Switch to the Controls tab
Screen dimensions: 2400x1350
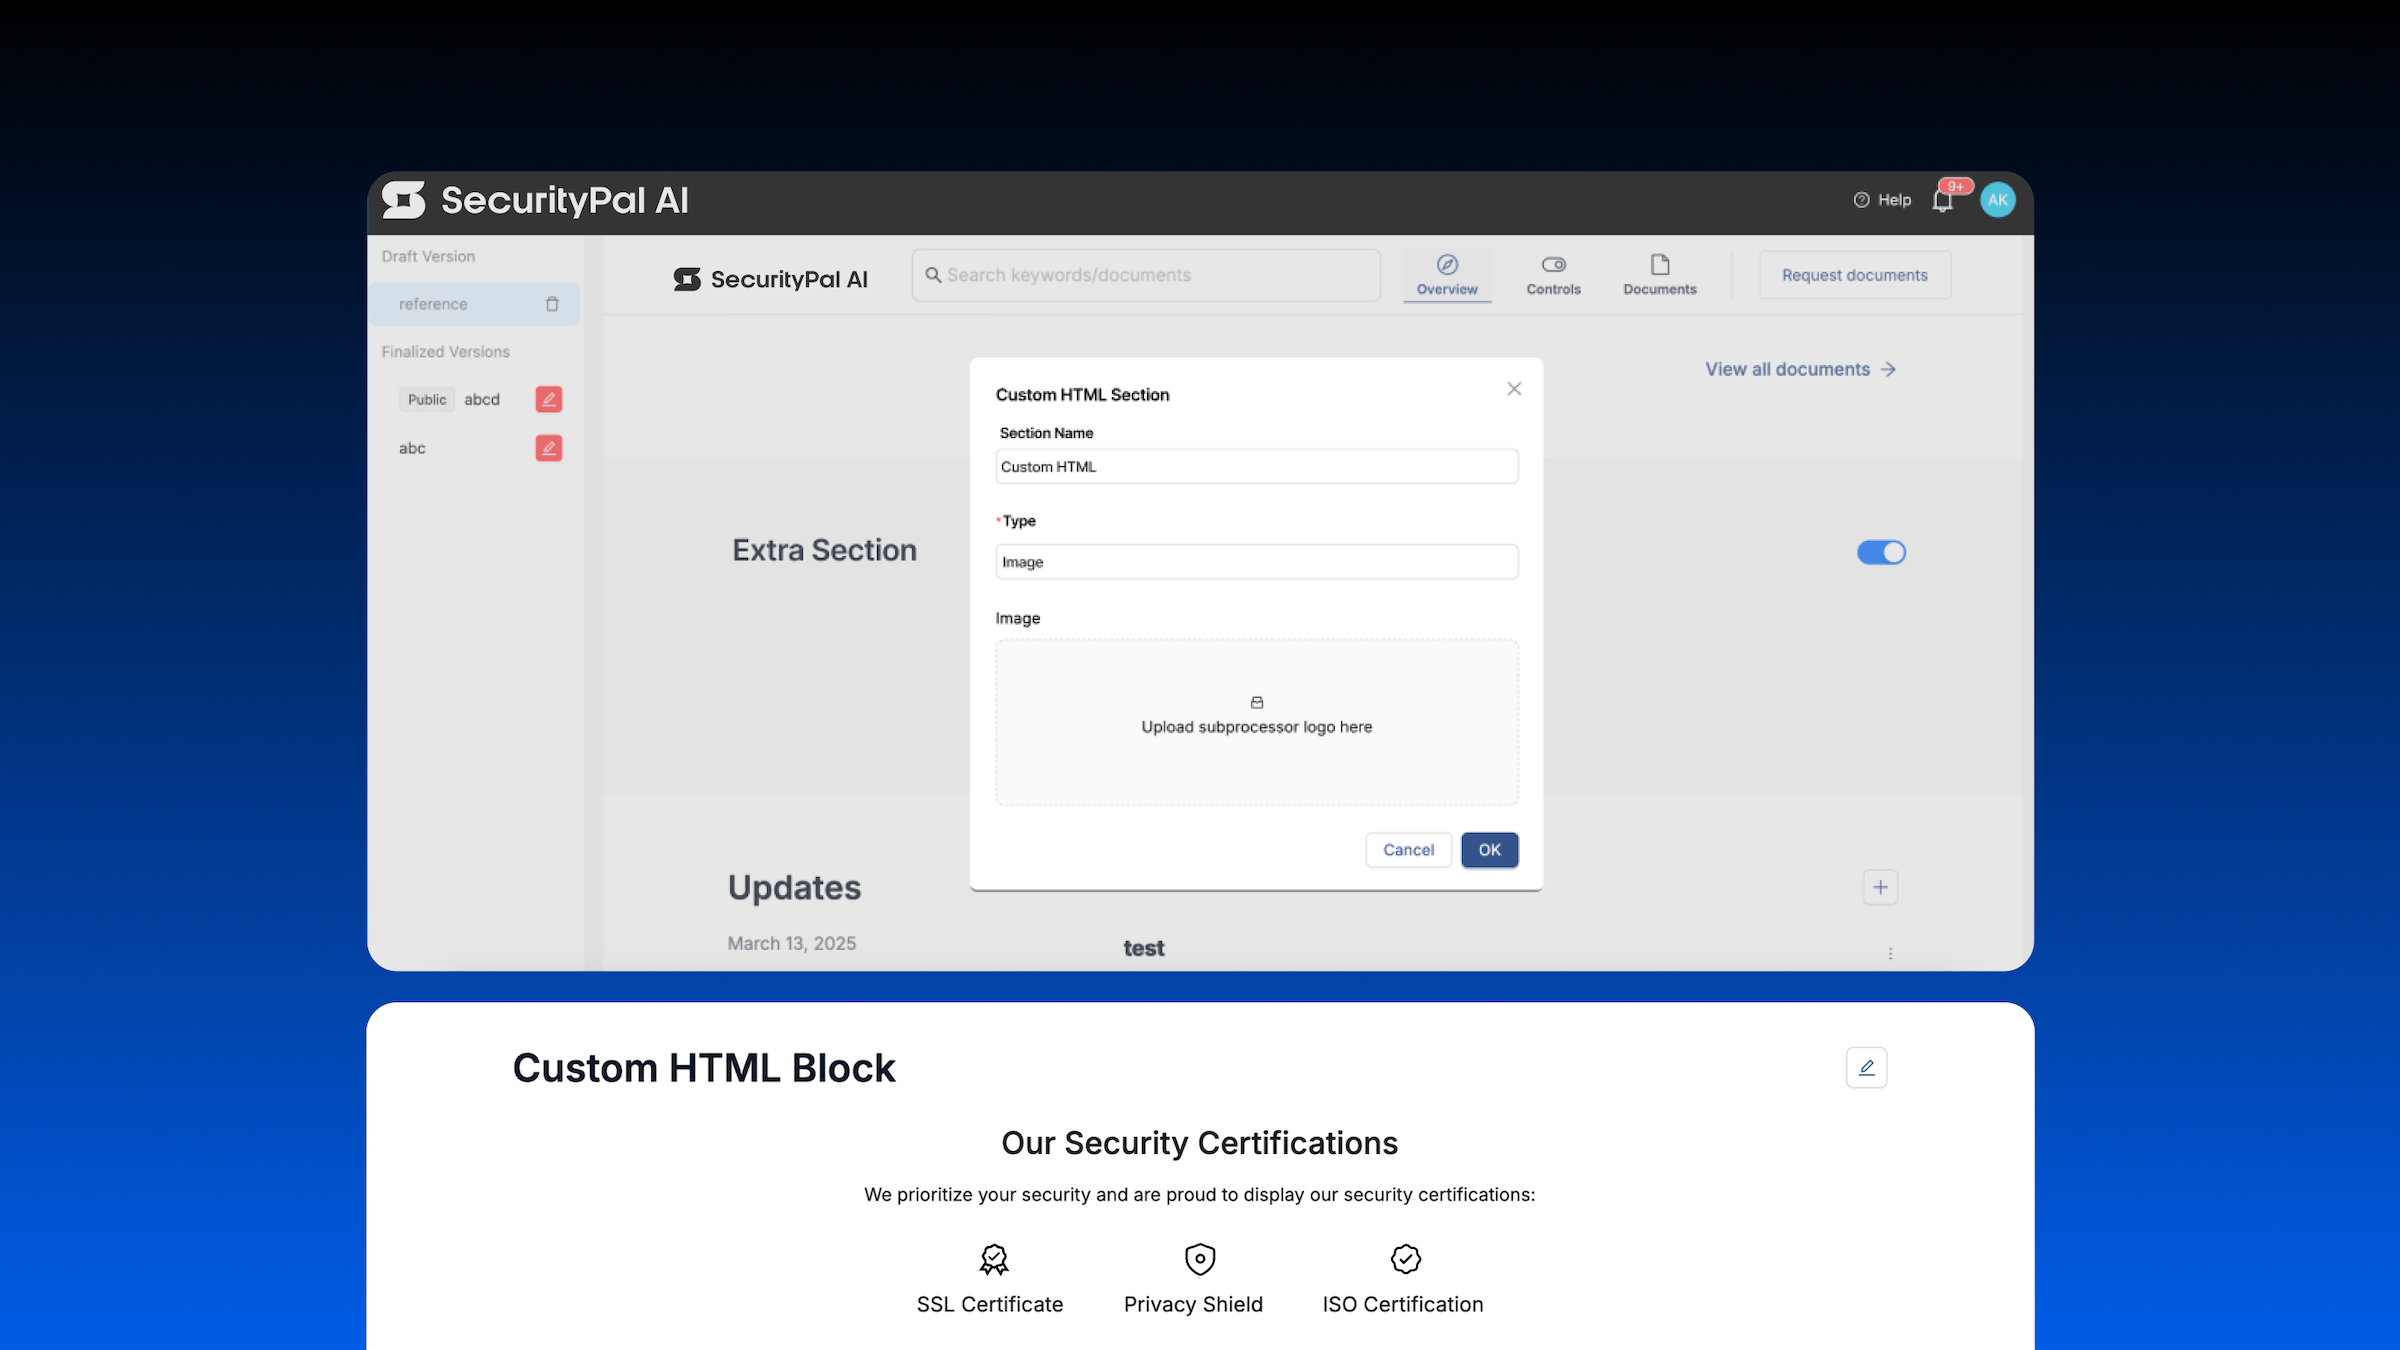tap(1553, 275)
